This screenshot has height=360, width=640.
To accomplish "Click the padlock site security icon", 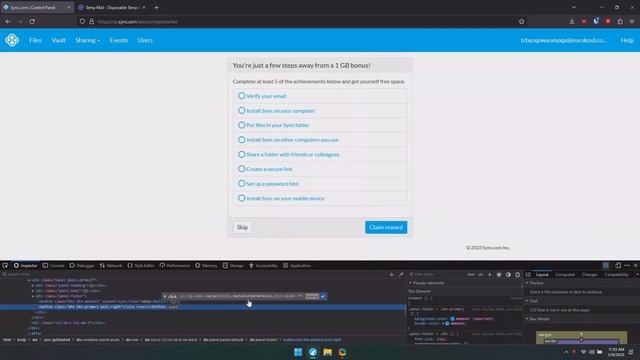I will tap(91, 21).
